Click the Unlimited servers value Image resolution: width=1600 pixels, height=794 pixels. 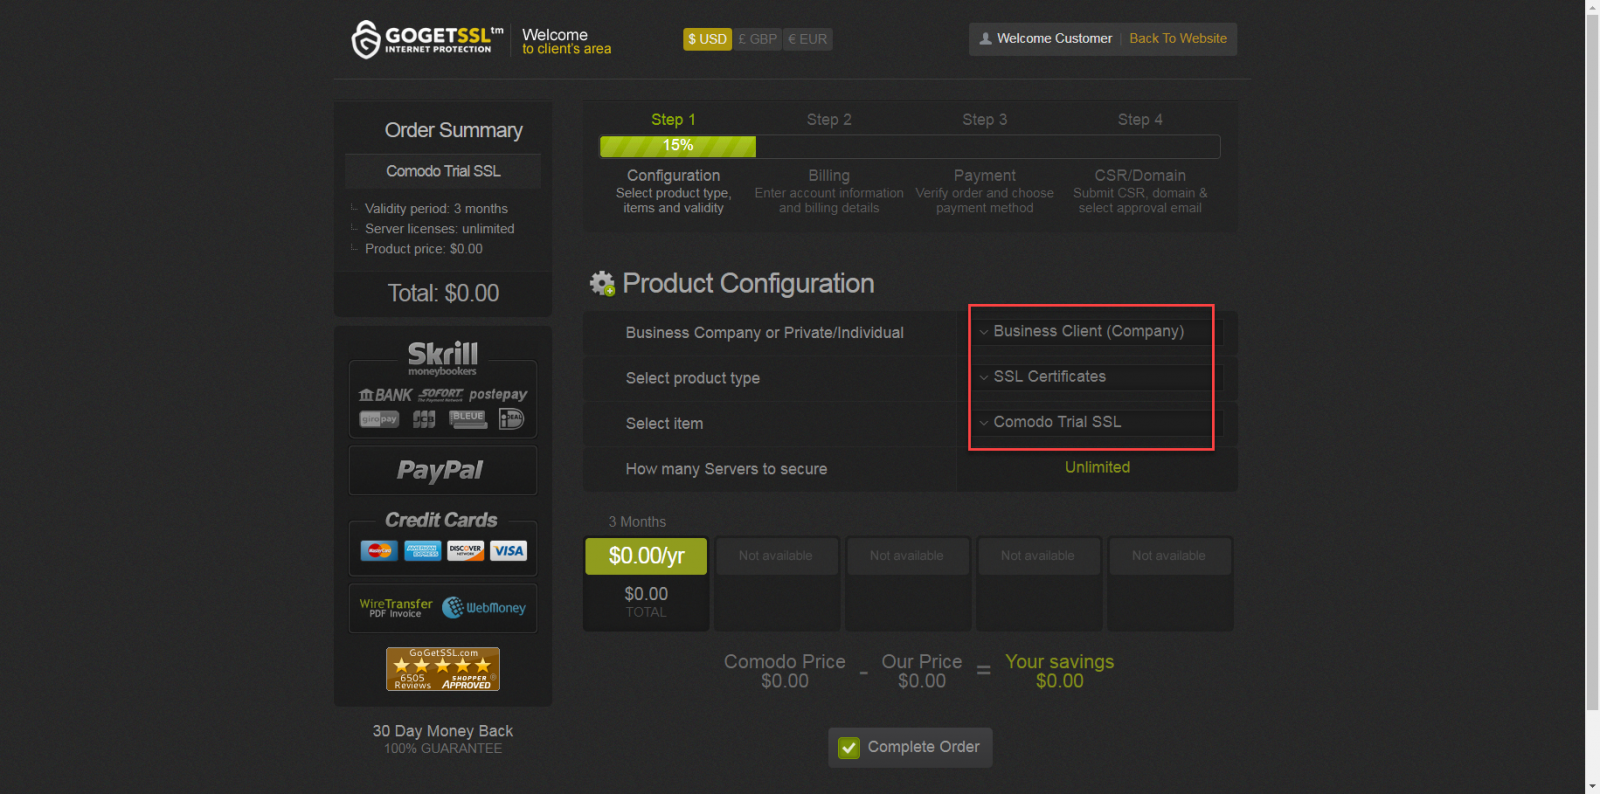click(1097, 468)
